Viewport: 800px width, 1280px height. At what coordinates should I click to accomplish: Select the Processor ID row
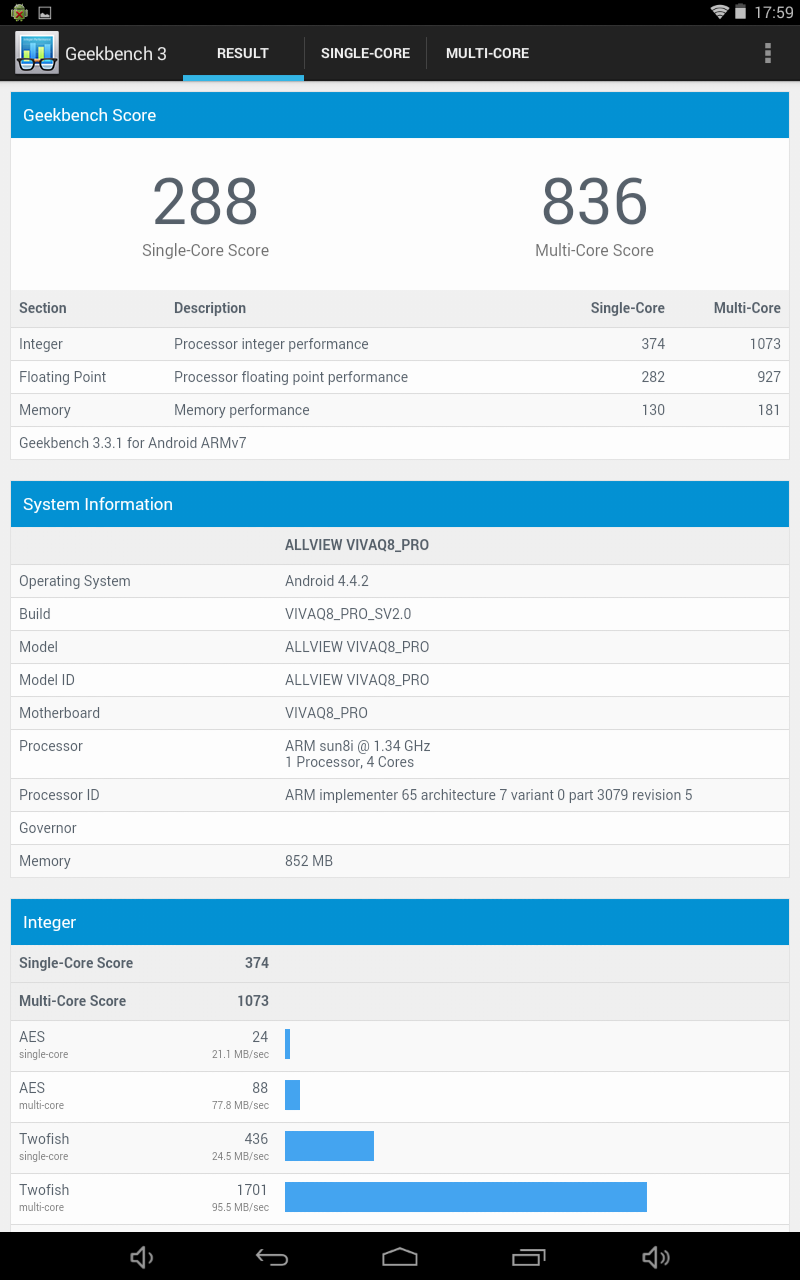click(x=400, y=795)
